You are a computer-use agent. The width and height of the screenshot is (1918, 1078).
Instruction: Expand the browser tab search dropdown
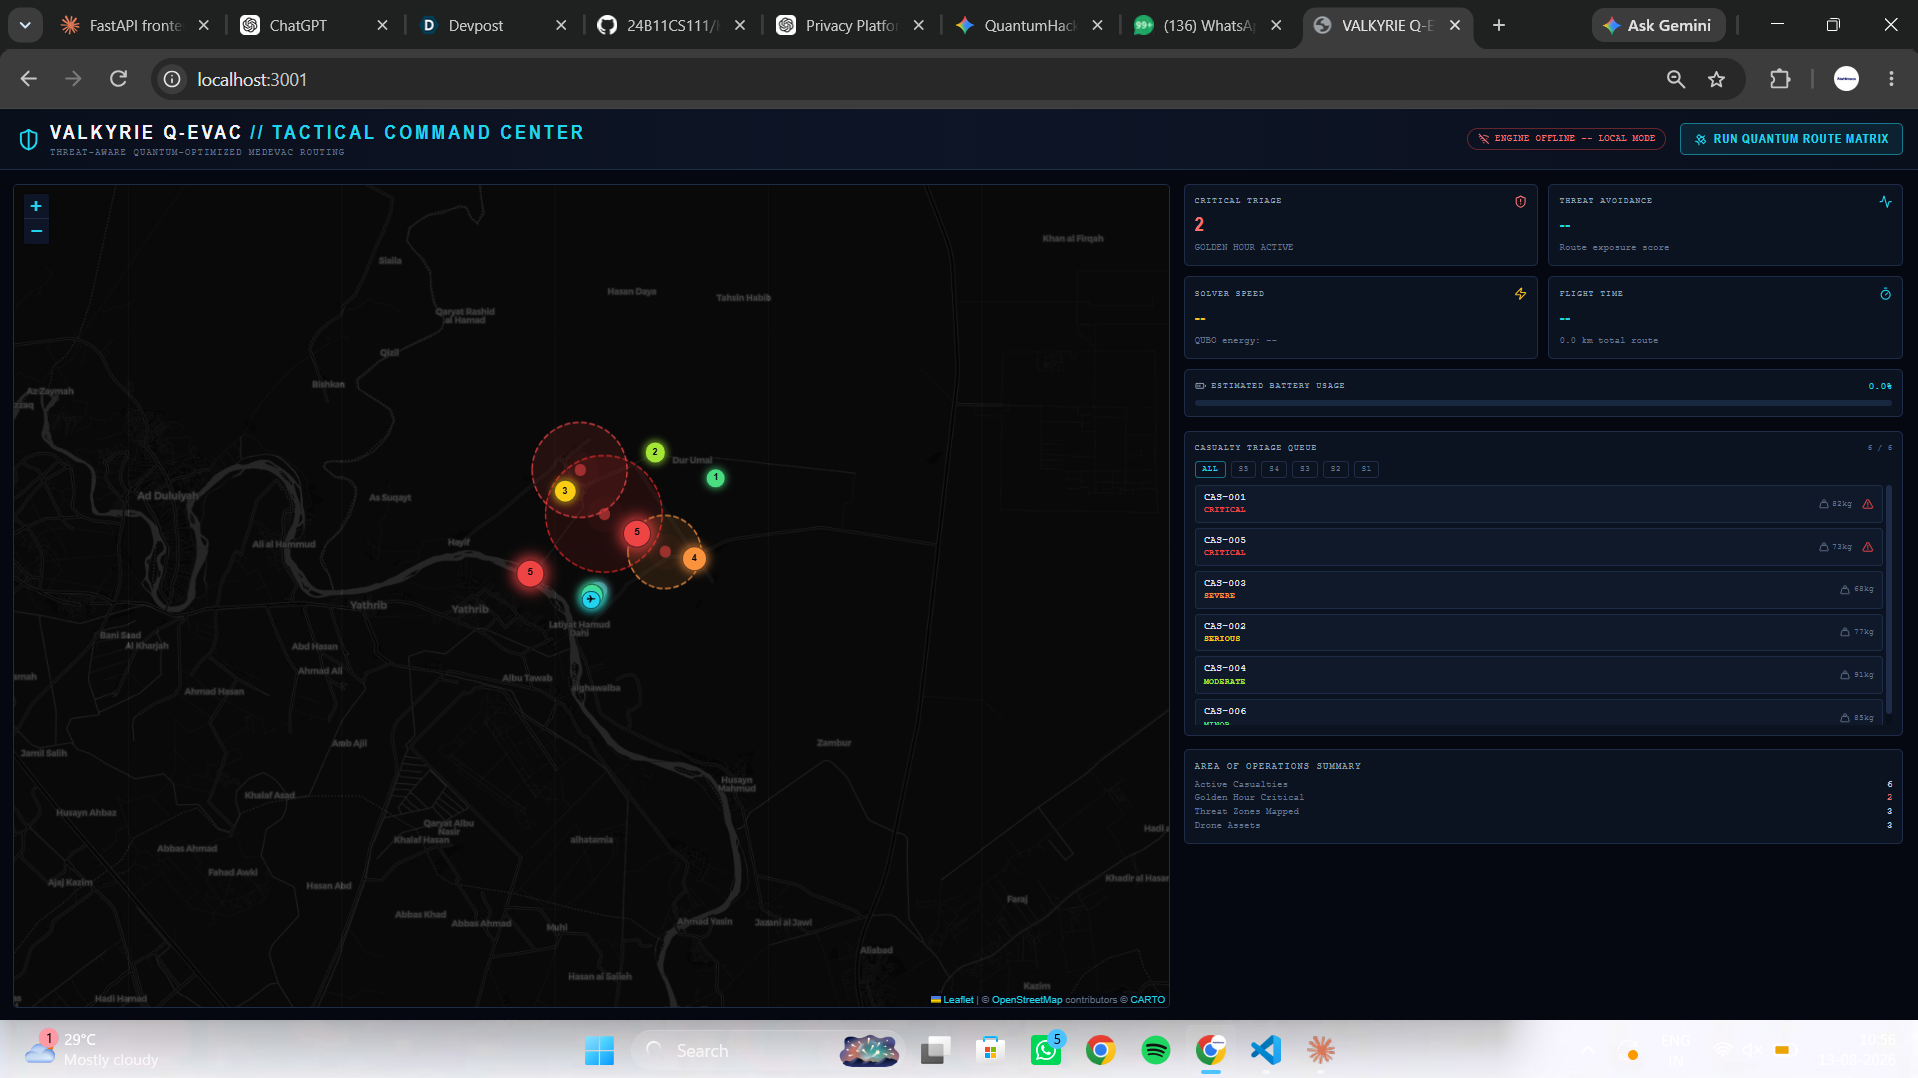(x=25, y=25)
